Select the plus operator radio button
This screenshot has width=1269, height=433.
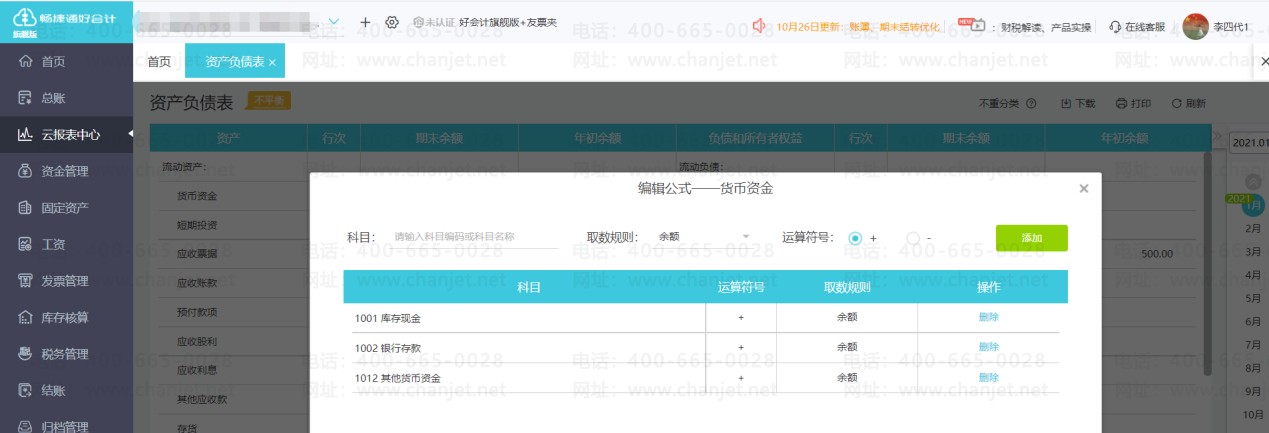pos(855,238)
